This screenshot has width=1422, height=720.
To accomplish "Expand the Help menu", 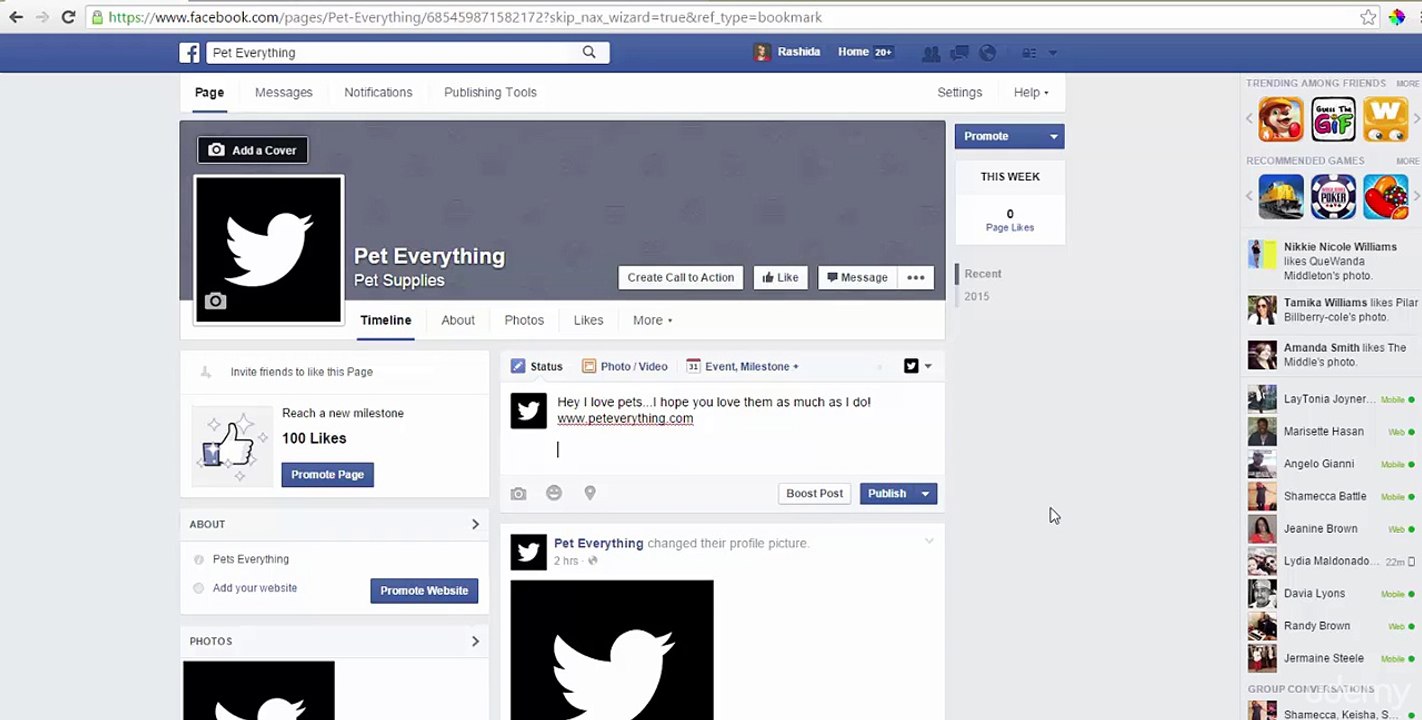I will point(1031,92).
